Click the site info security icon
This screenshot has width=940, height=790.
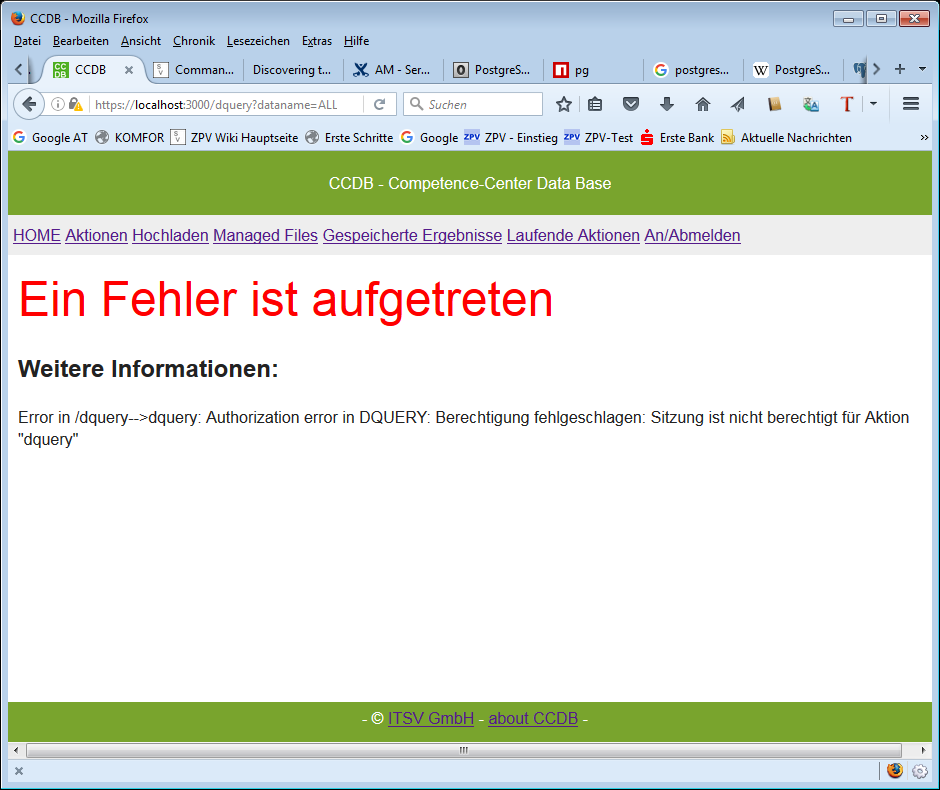(x=66, y=104)
